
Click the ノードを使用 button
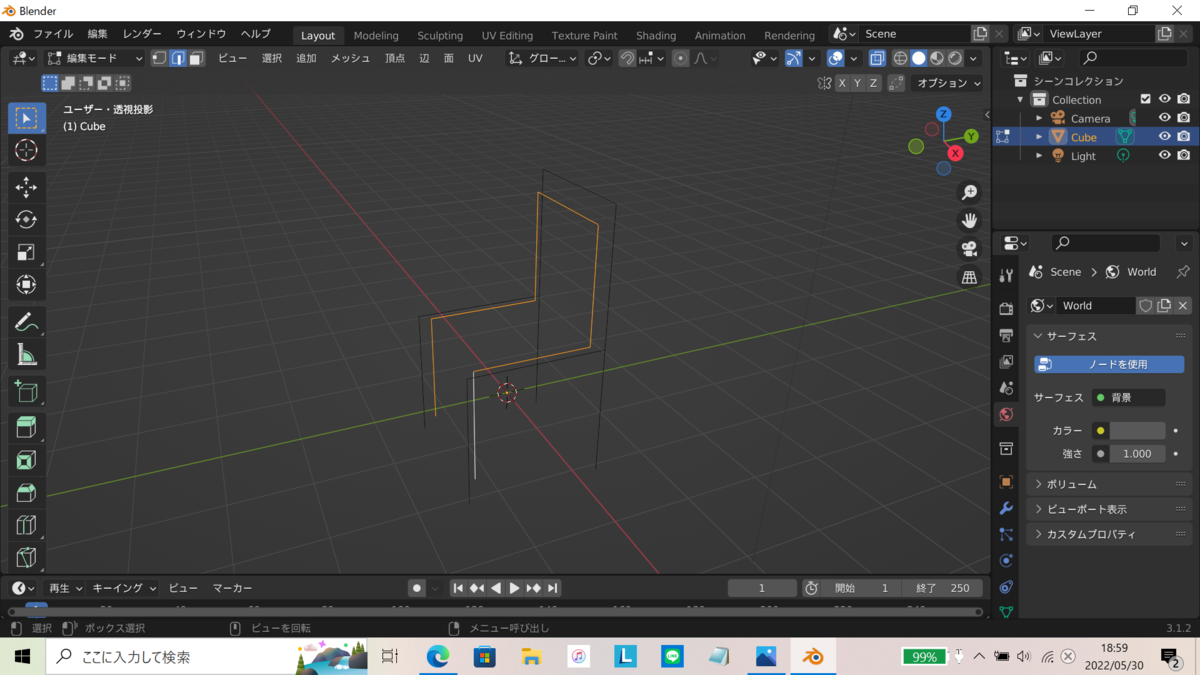(x=1109, y=364)
